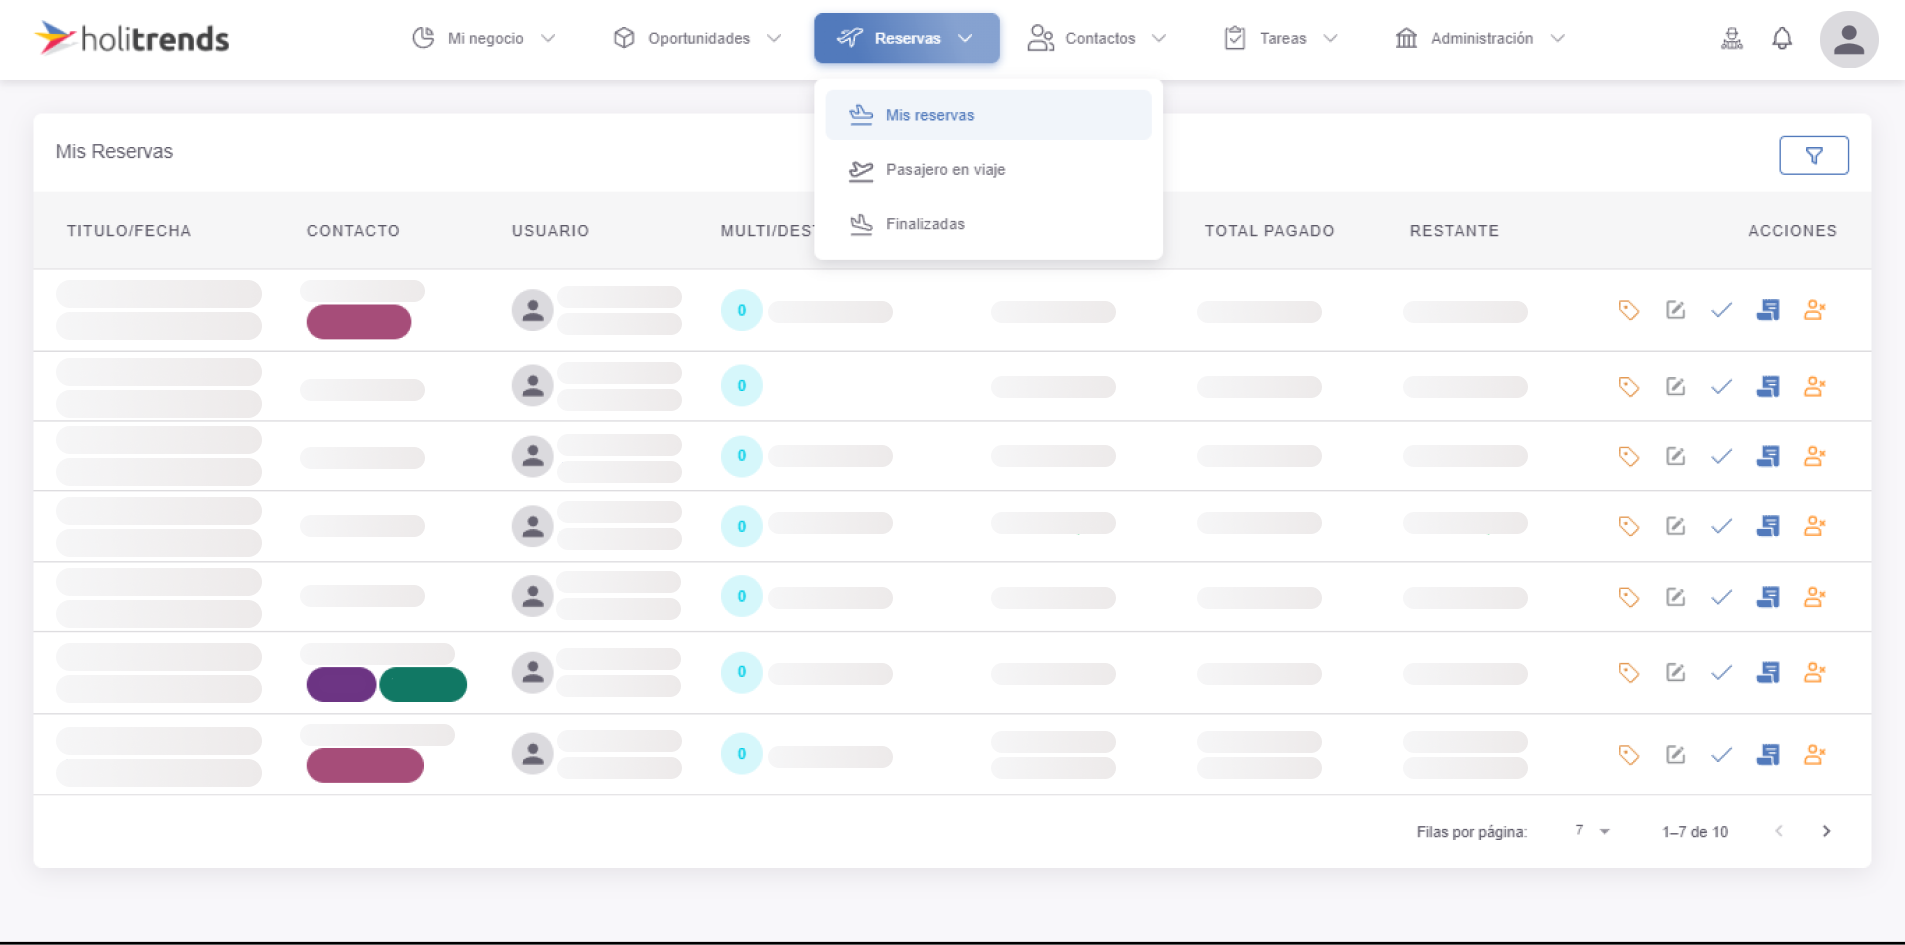Image resolution: width=1905 pixels, height=945 pixels.
Task: Click the checkmark icon in last reservation row
Action: (1721, 755)
